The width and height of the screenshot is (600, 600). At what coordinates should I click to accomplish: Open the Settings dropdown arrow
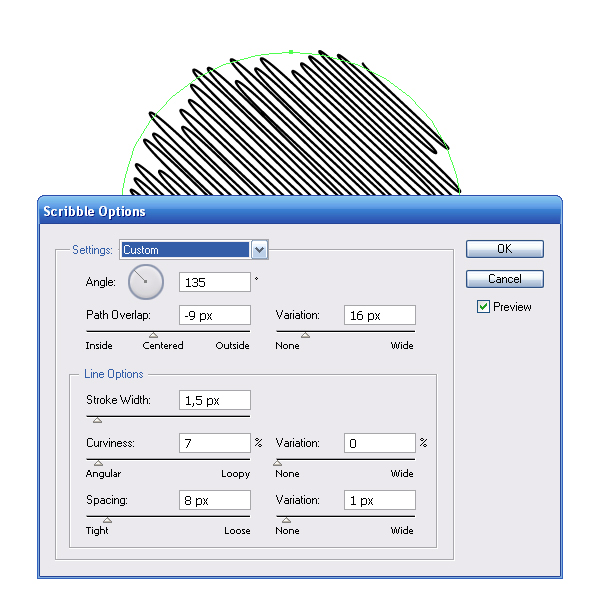(259, 250)
